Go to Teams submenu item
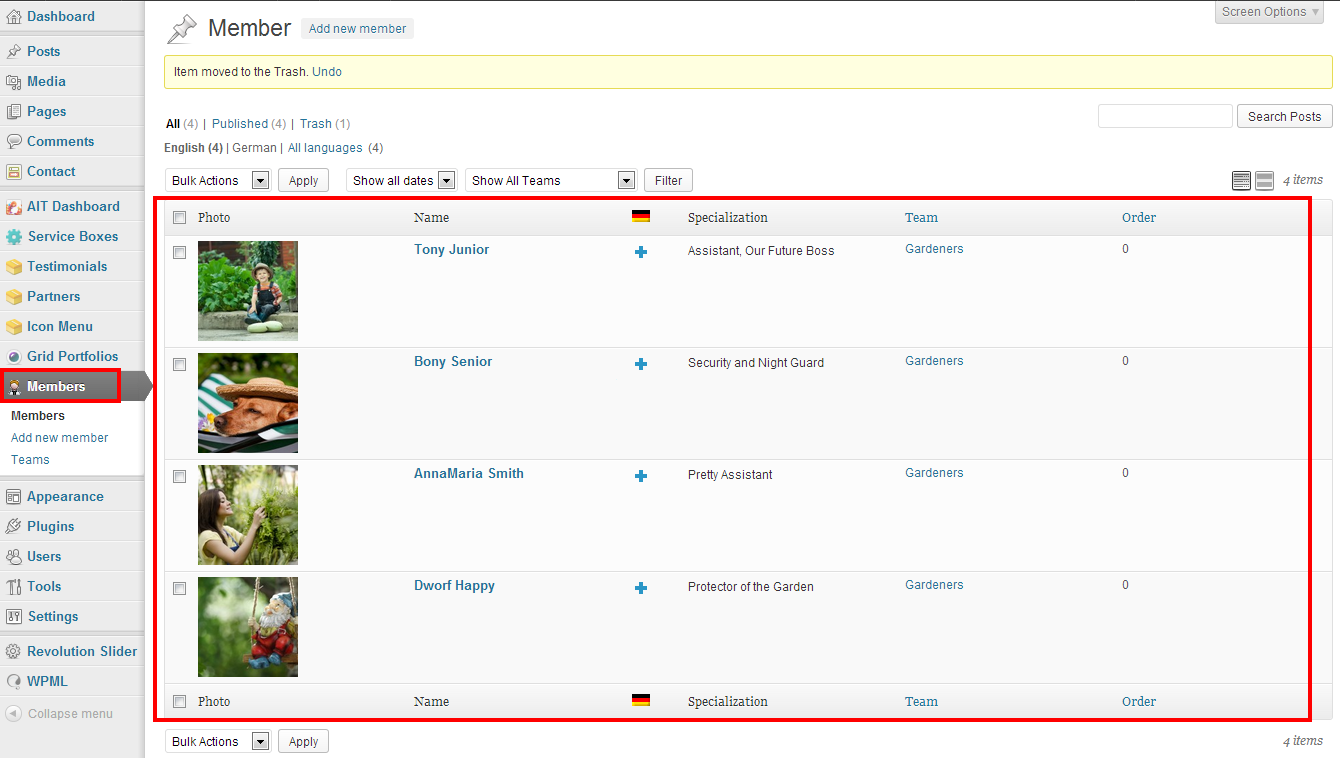Image resolution: width=1340 pixels, height=758 pixels. pyautogui.click(x=30, y=460)
